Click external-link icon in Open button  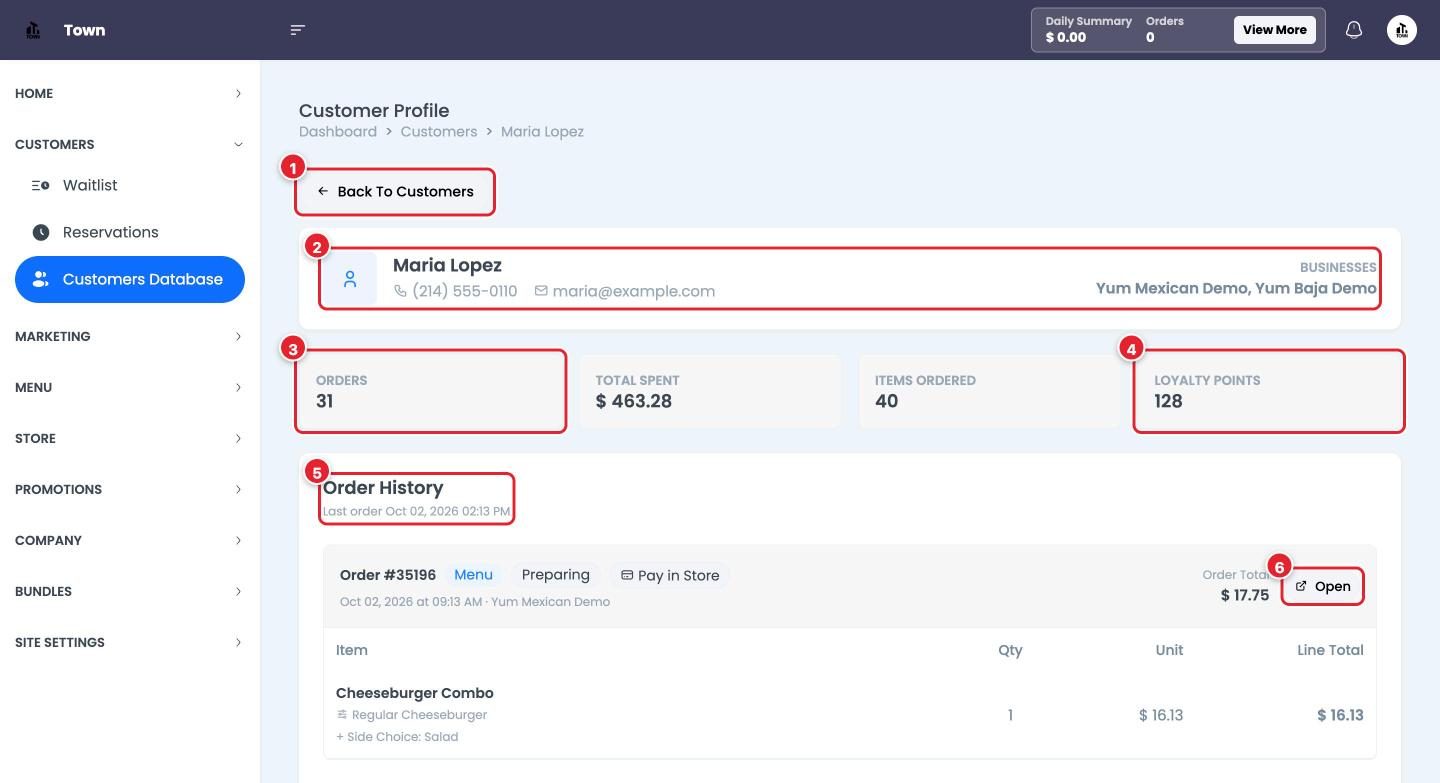[x=1301, y=586]
